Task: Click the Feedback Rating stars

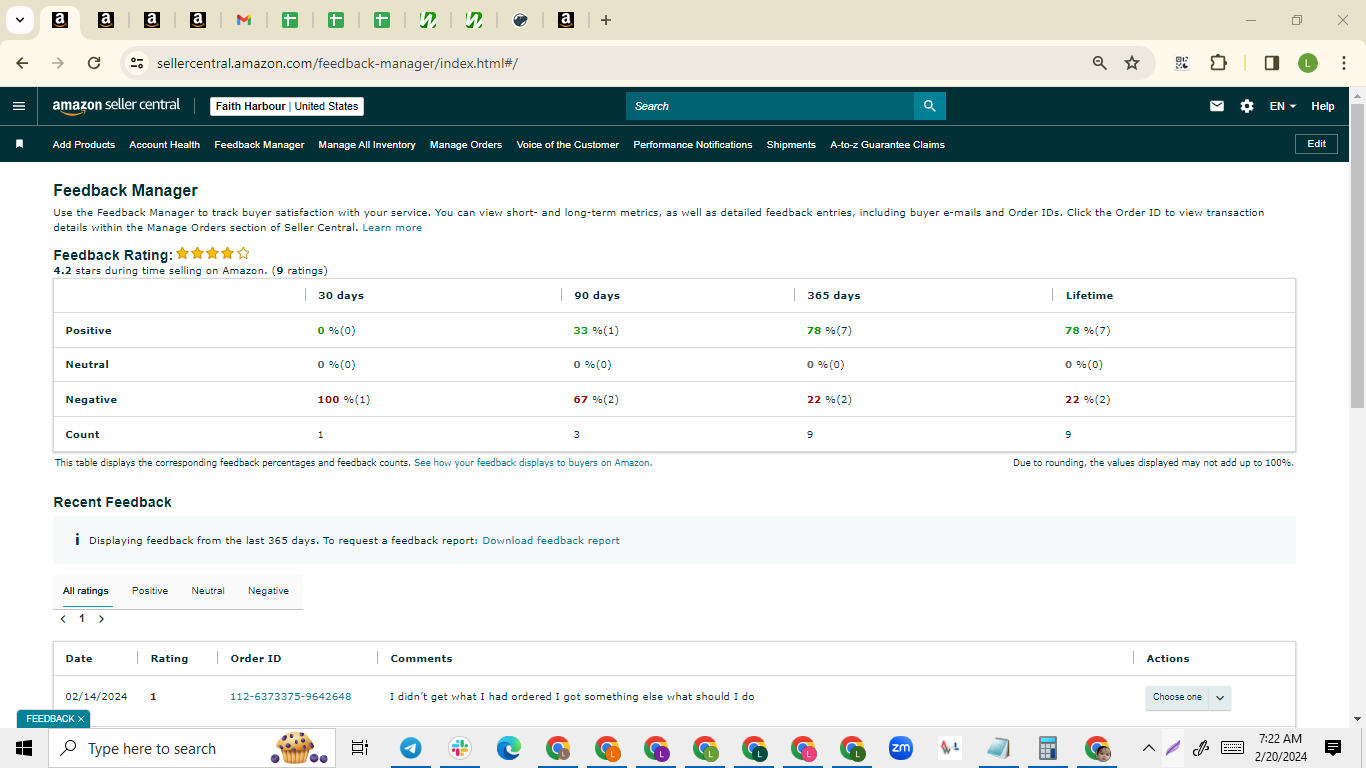Action: (213, 254)
